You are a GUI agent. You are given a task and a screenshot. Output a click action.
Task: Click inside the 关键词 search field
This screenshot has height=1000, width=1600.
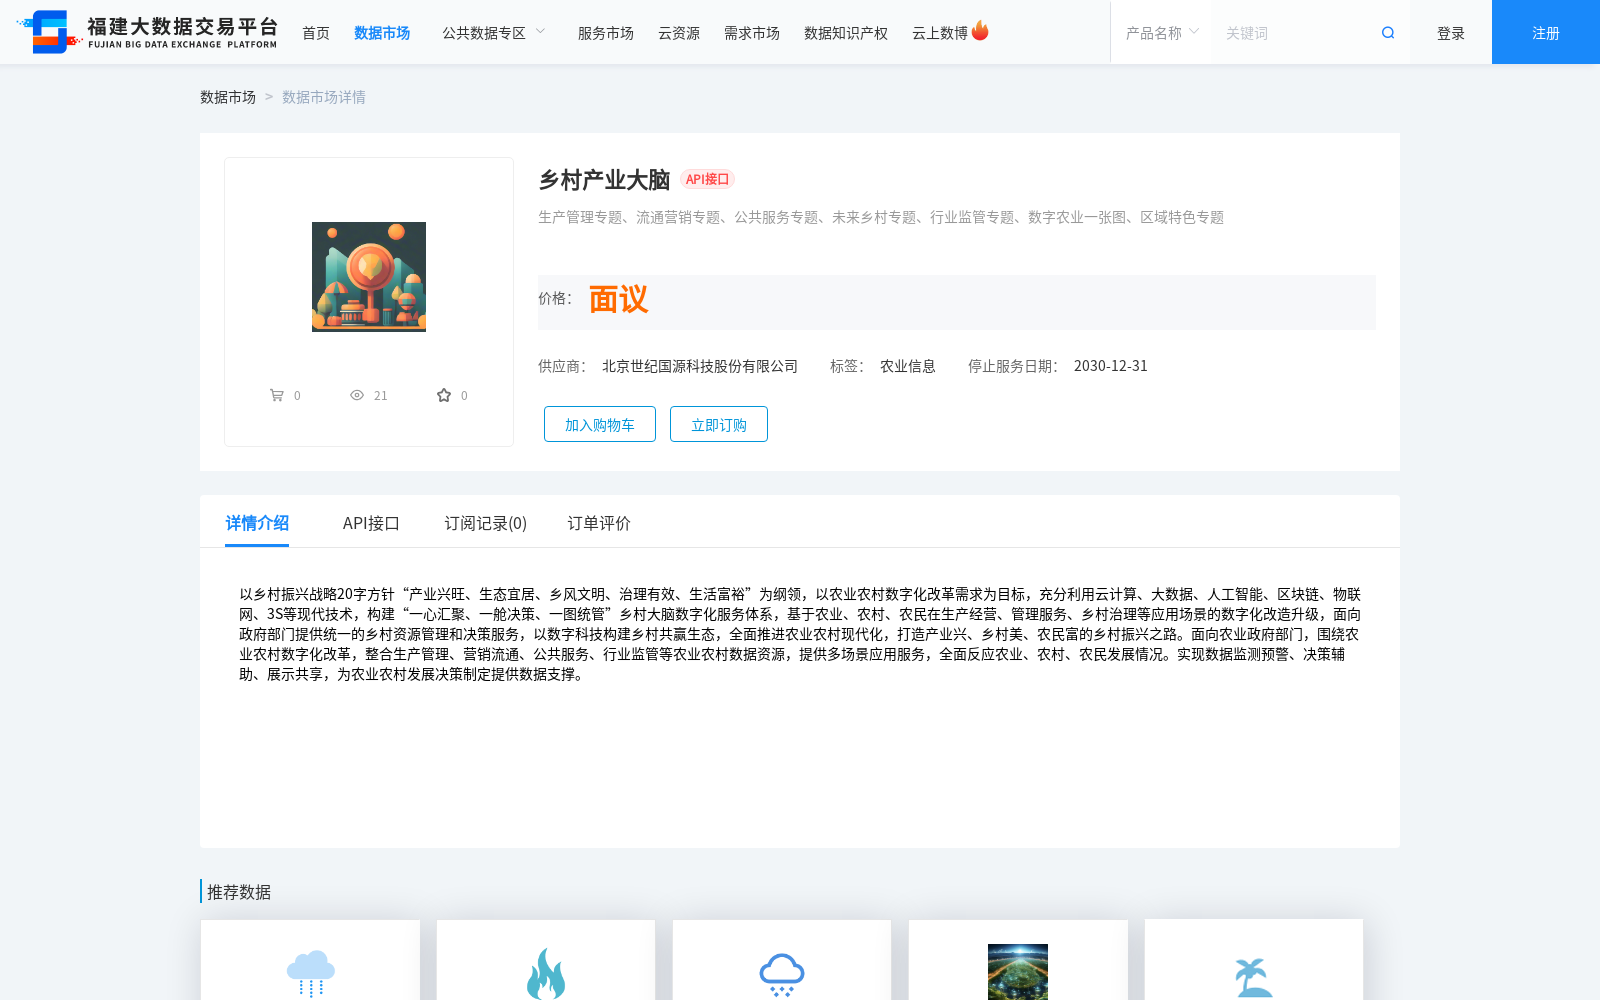[x=1290, y=32]
